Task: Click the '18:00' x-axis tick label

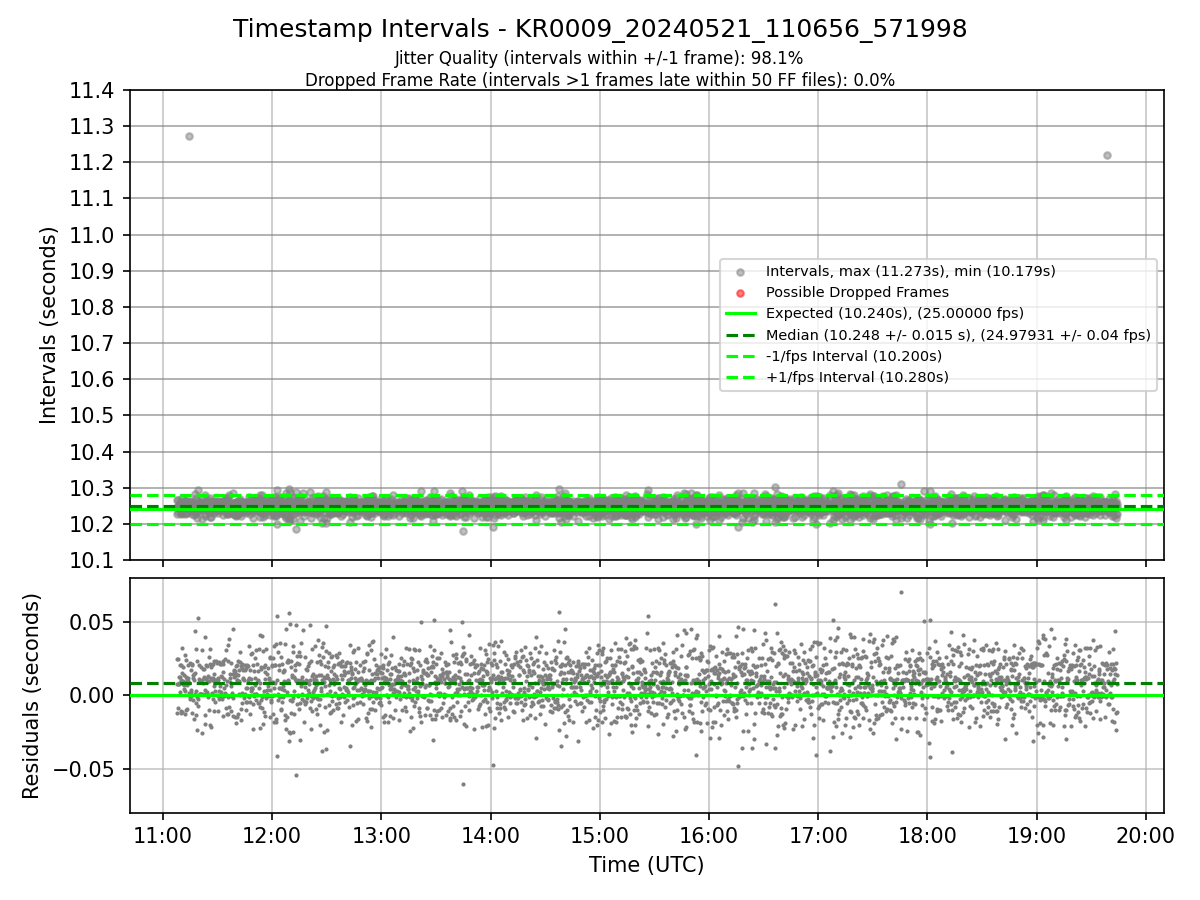Action: tap(926, 835)
